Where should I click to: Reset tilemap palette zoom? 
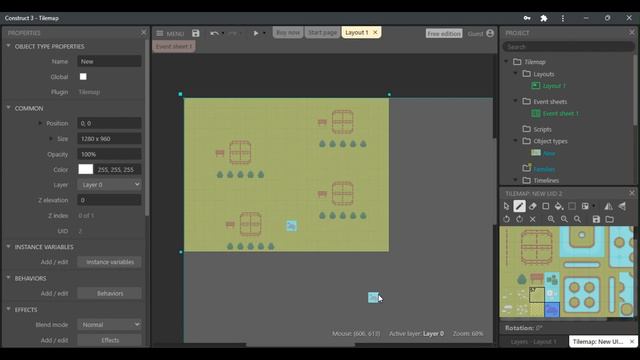577,219
